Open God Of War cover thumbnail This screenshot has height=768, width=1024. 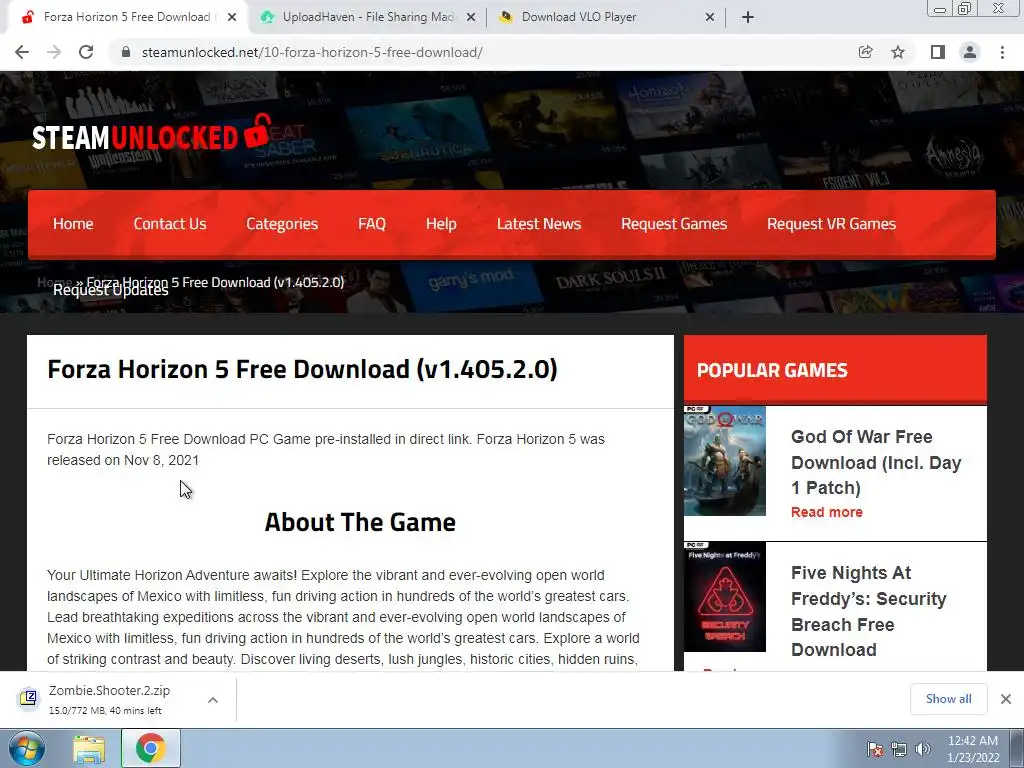[x=725, y=461]
